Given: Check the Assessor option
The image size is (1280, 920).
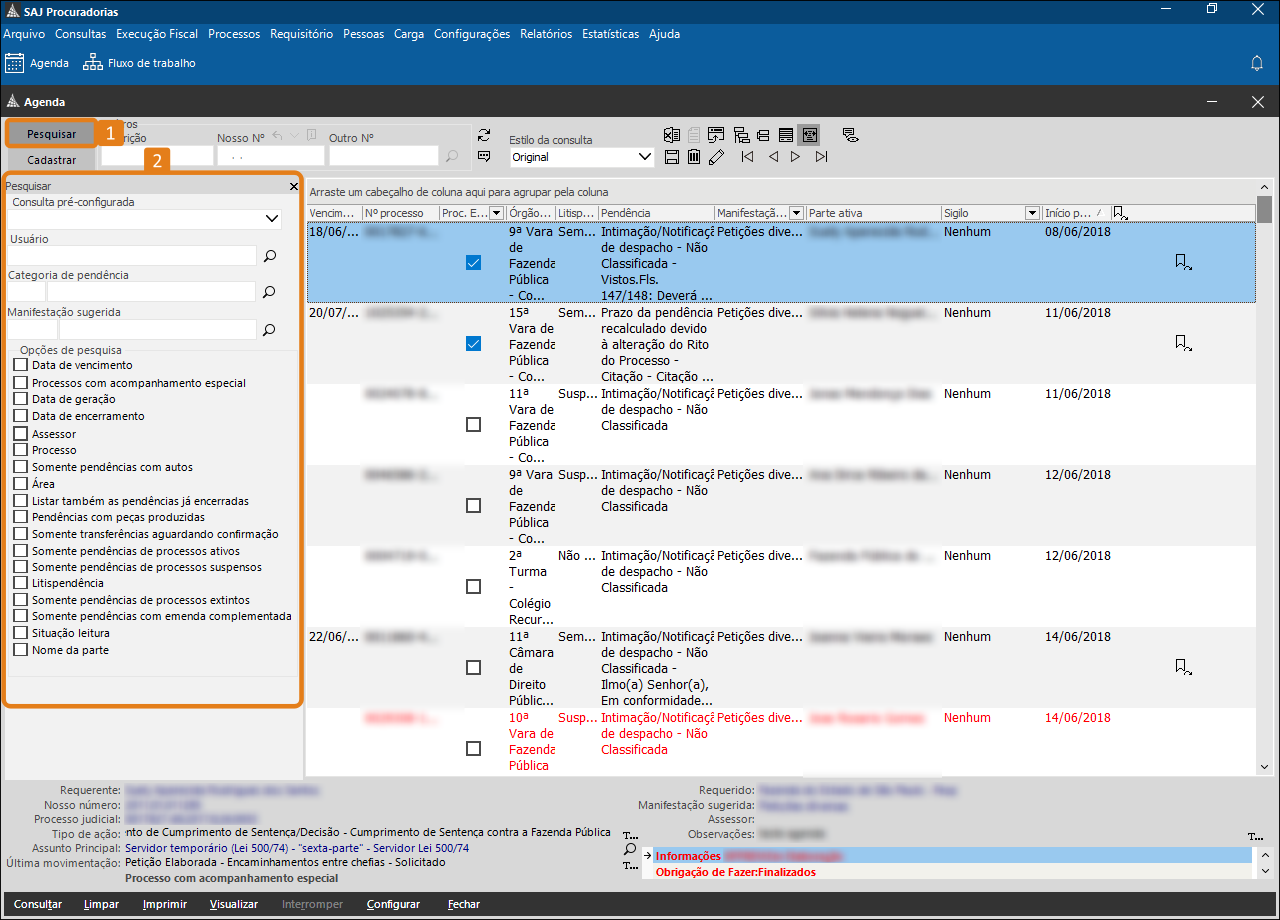Looking at the screenshot, I should [20, 434].
